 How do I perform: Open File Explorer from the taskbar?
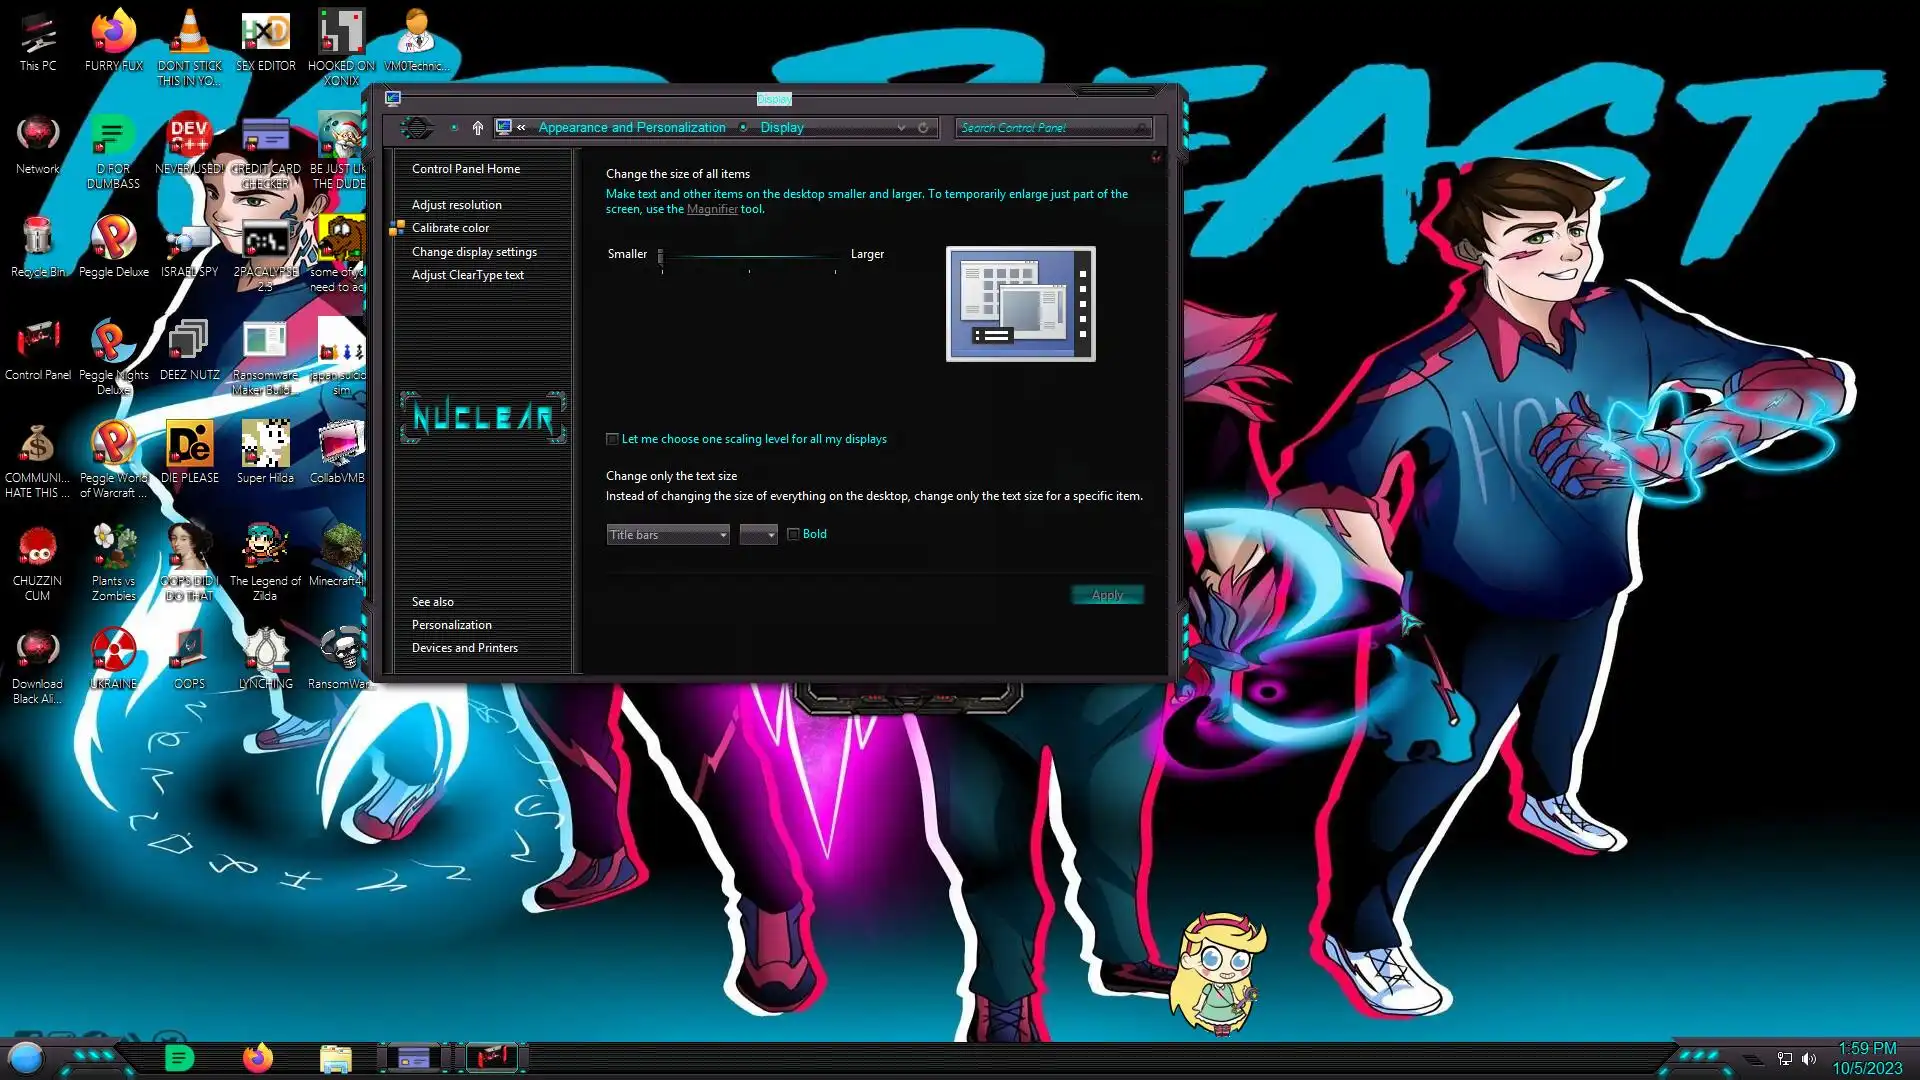point(335,1058)
